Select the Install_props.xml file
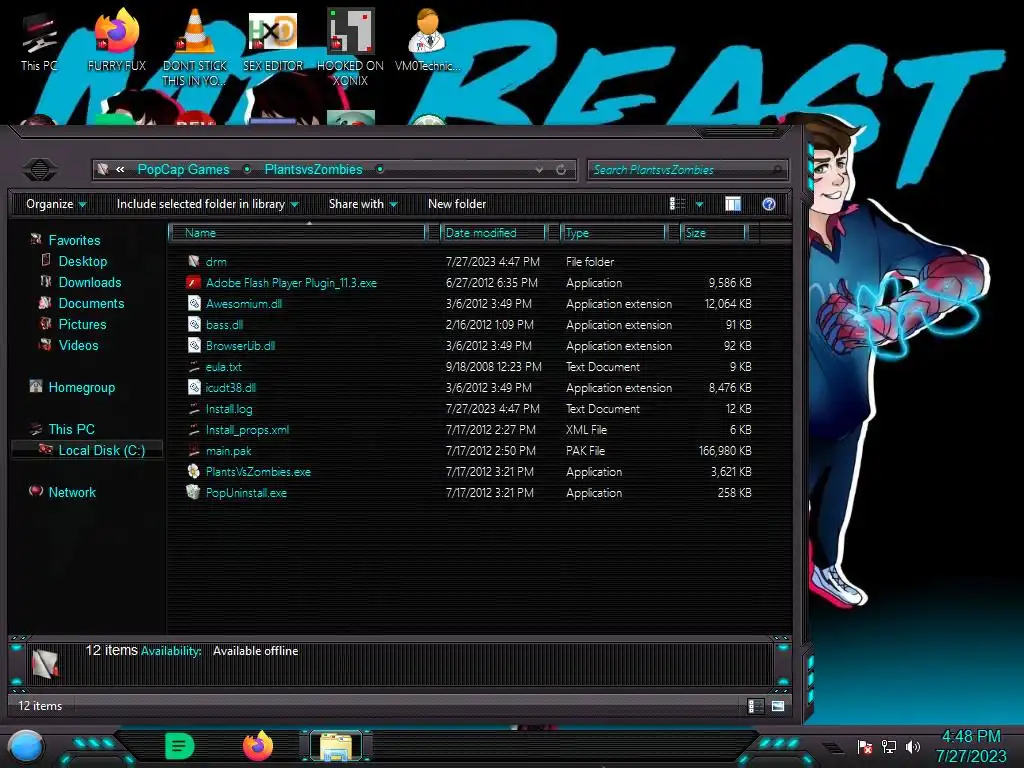Image resolution: width=1024 pixels, height=768 pixels. [247, 430]
